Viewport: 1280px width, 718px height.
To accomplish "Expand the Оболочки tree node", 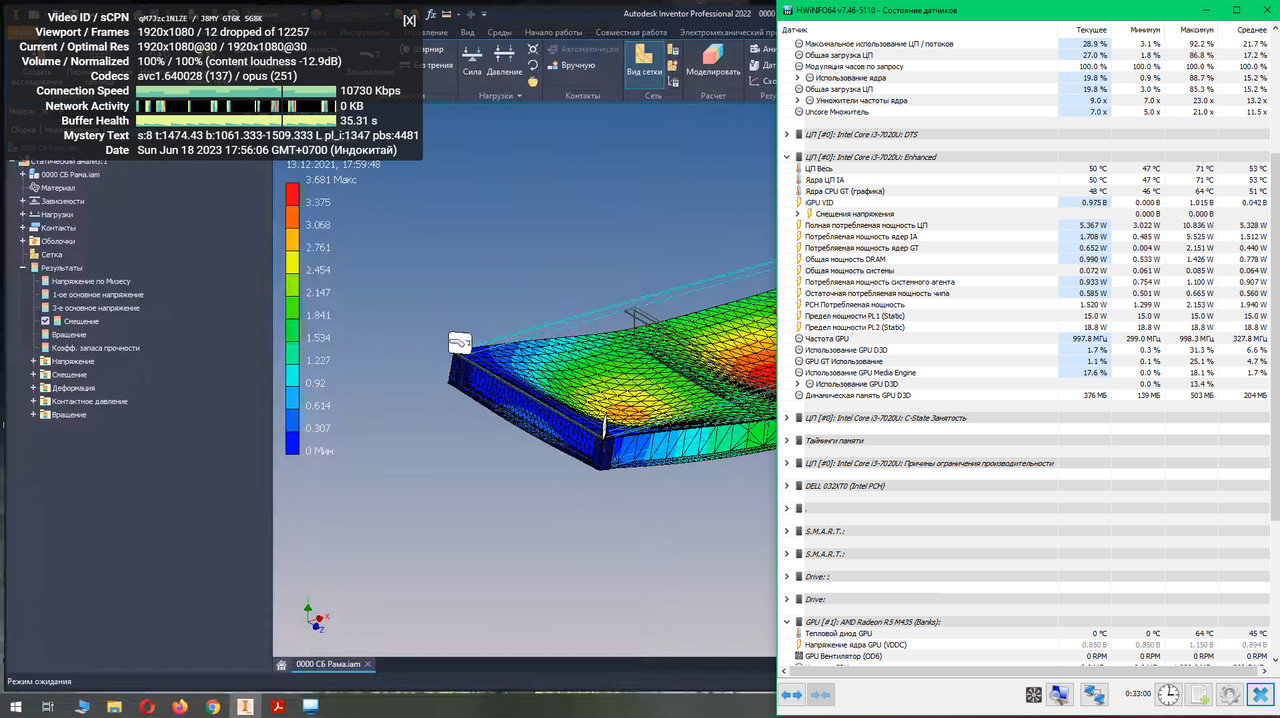I will pos(23,241).
